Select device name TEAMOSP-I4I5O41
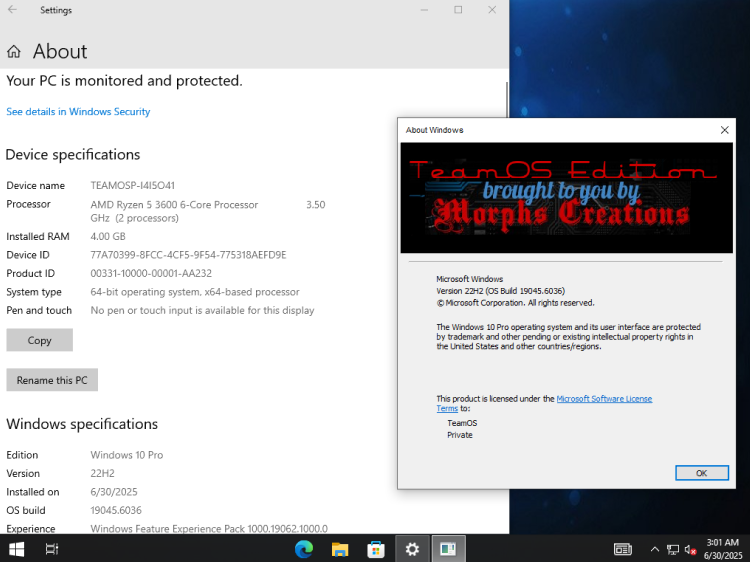The height and width of the screenshot is (562, 750). [x=132, y=186]
